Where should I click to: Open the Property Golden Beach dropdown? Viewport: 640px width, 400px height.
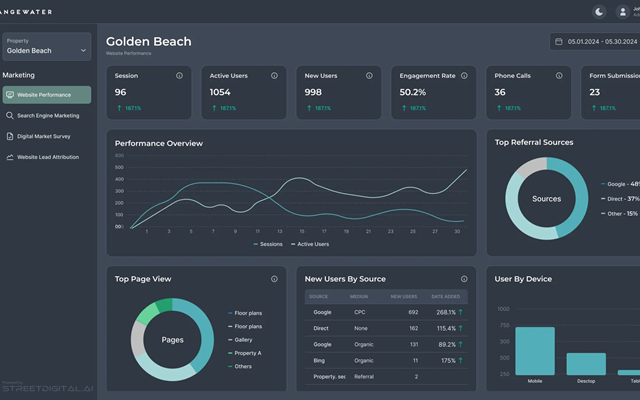pyautogui.click(x=47, y=47)
